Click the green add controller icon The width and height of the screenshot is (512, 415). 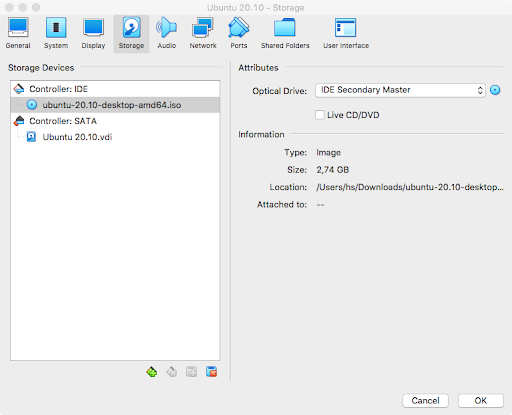pyautogui.click(x=152, y=372)
